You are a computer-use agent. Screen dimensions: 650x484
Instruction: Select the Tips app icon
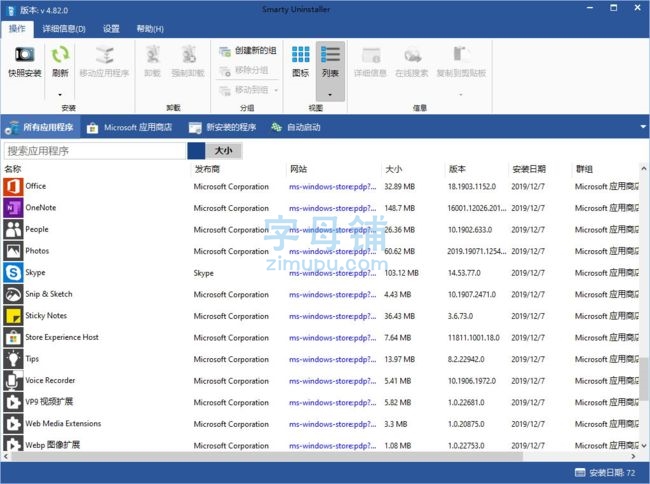click(13, 359)
